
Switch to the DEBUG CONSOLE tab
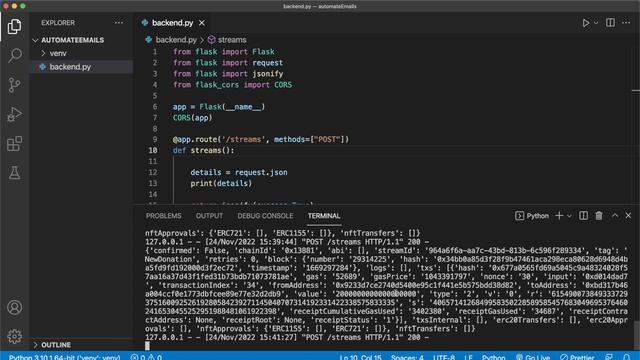(265, 216)
